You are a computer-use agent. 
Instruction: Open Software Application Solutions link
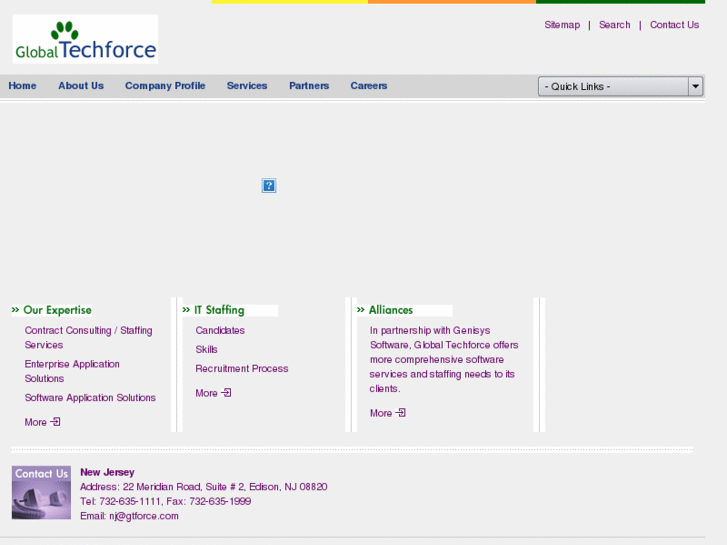(x=90, y=398)
